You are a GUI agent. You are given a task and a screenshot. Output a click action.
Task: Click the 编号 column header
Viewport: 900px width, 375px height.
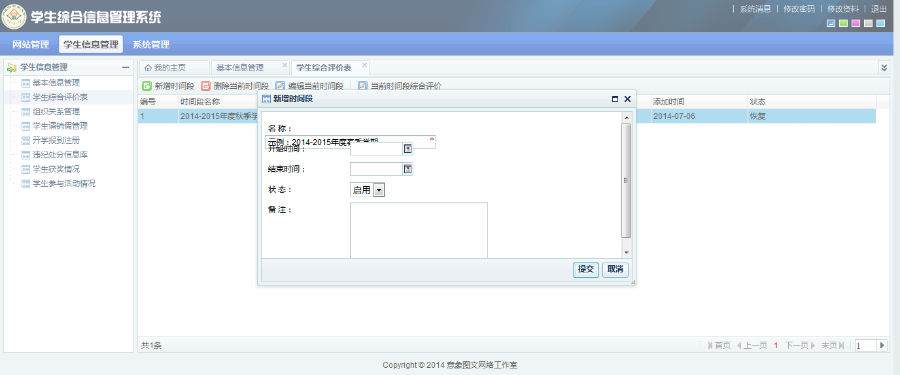157,102
